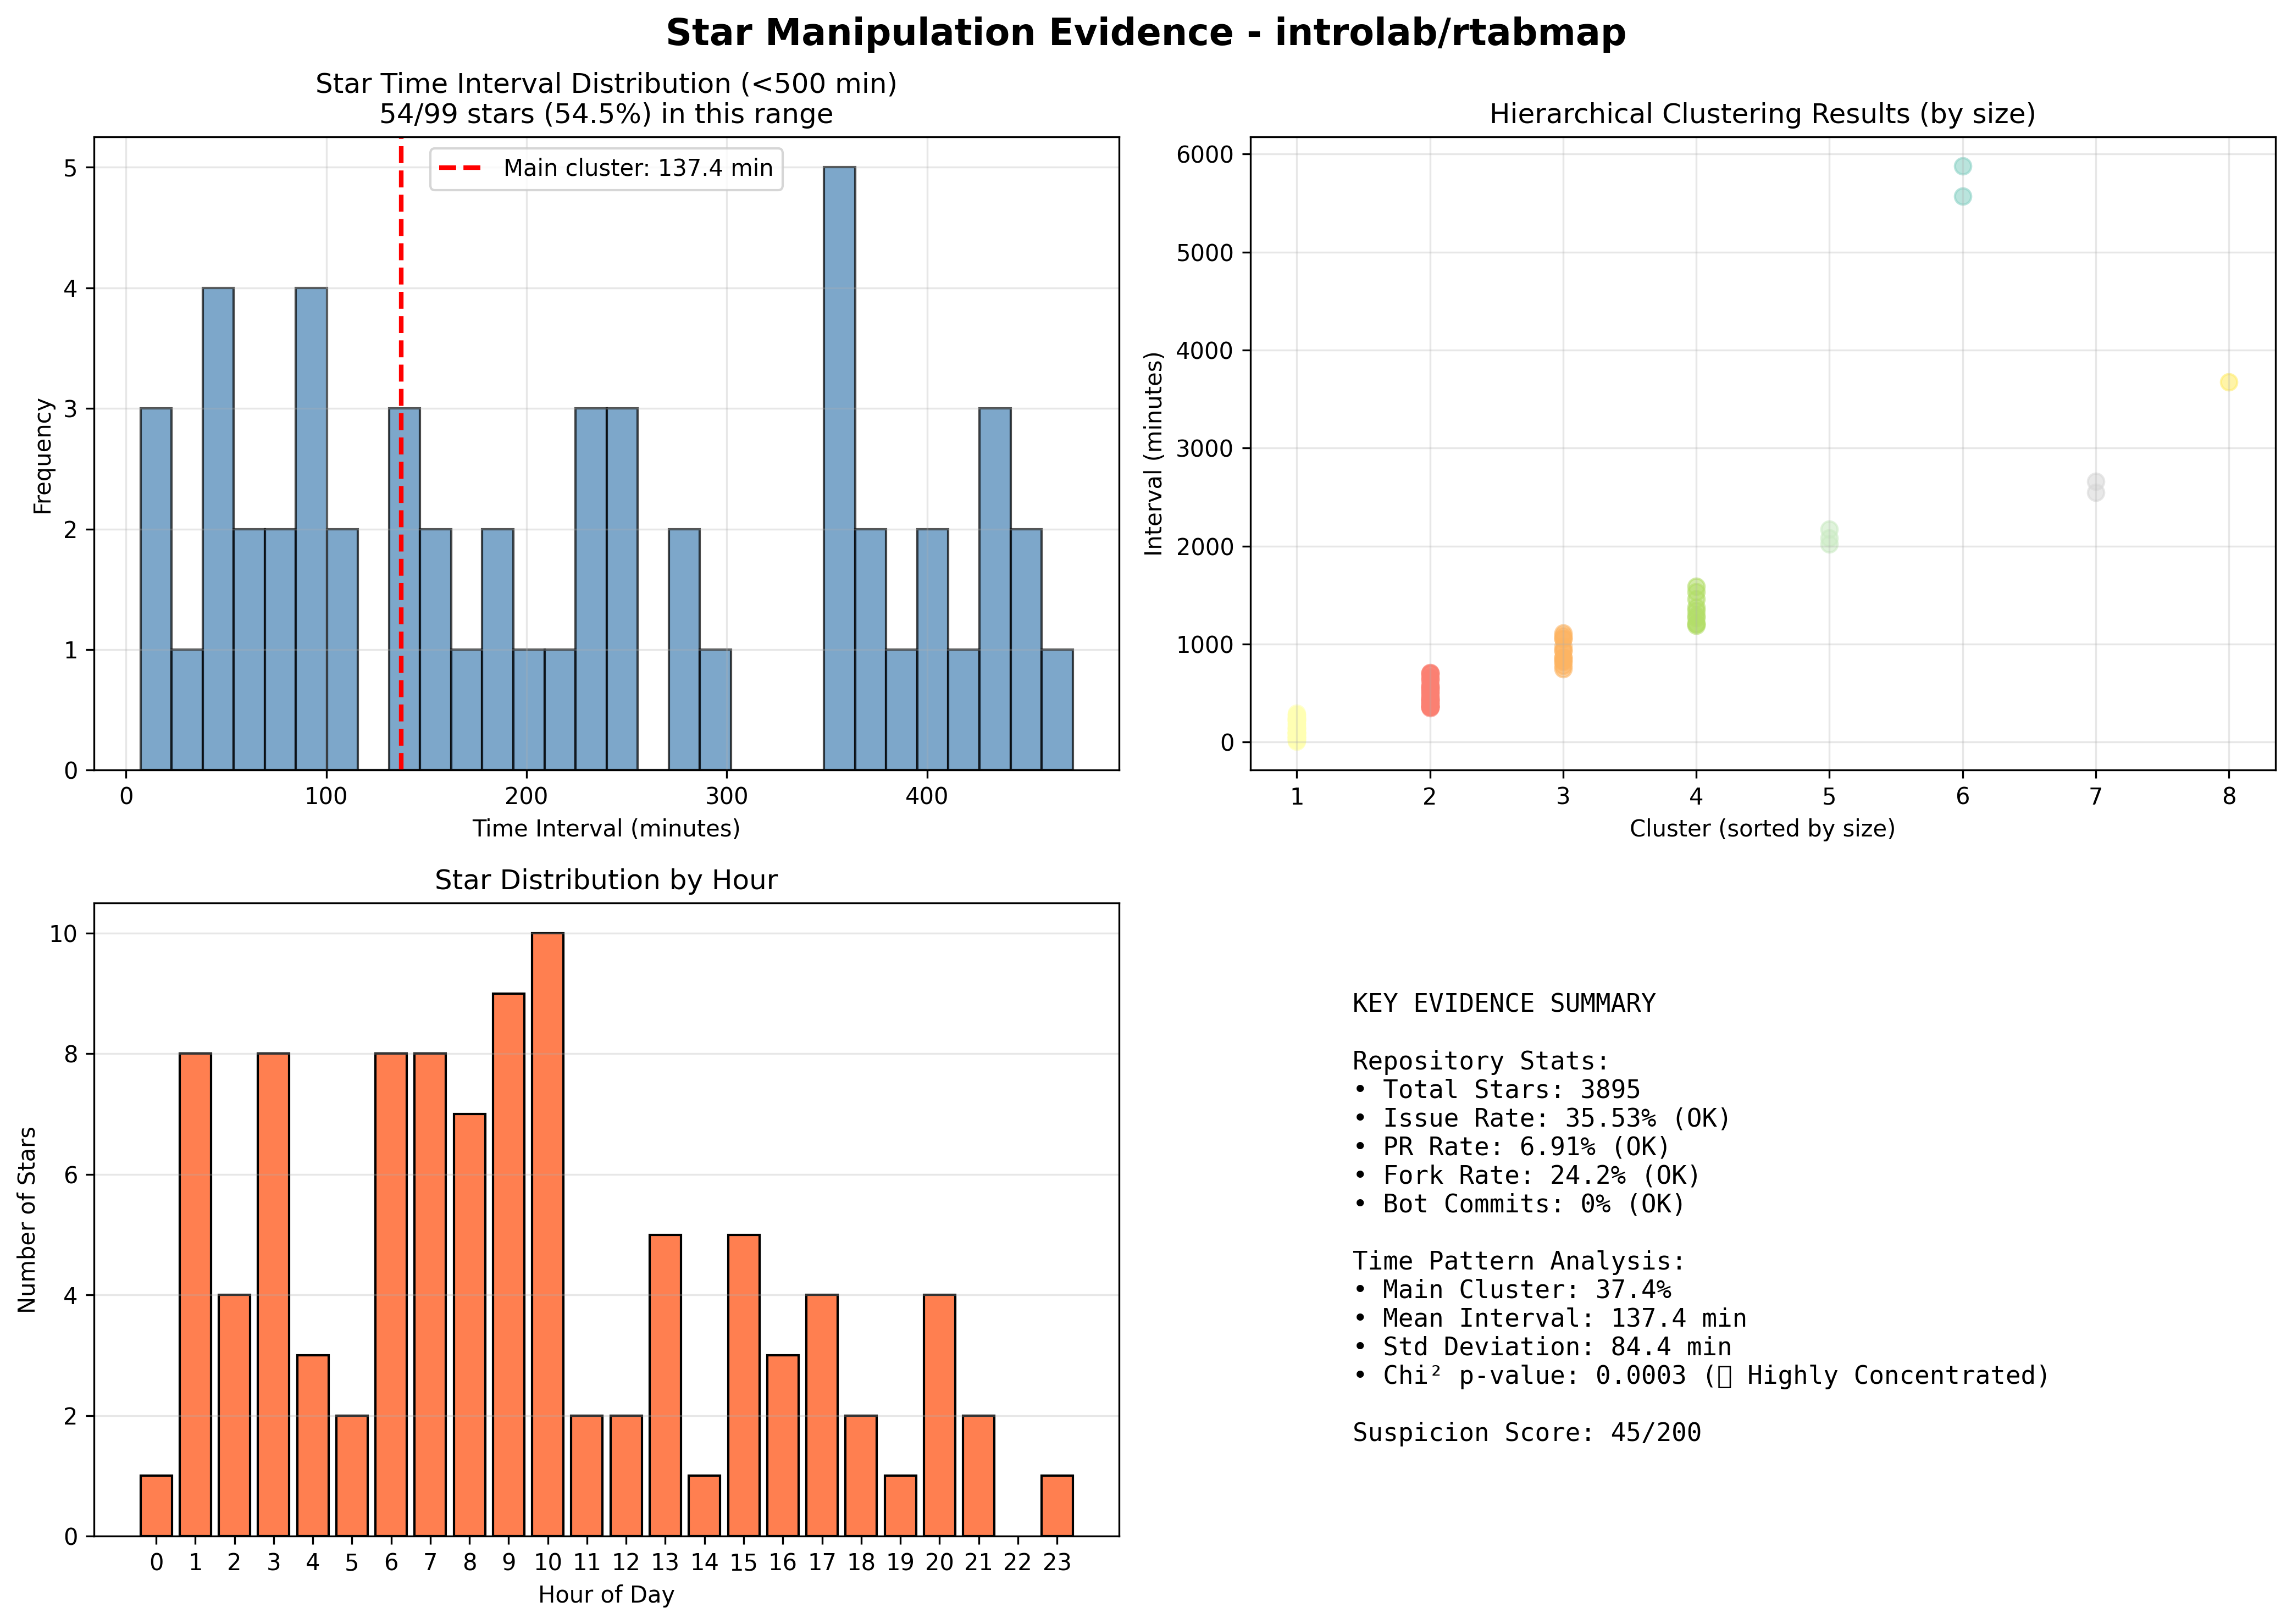Select the orange bar at hour 0
The height and width of the screenshot is (1624, 2292).
click(156, 1506)
